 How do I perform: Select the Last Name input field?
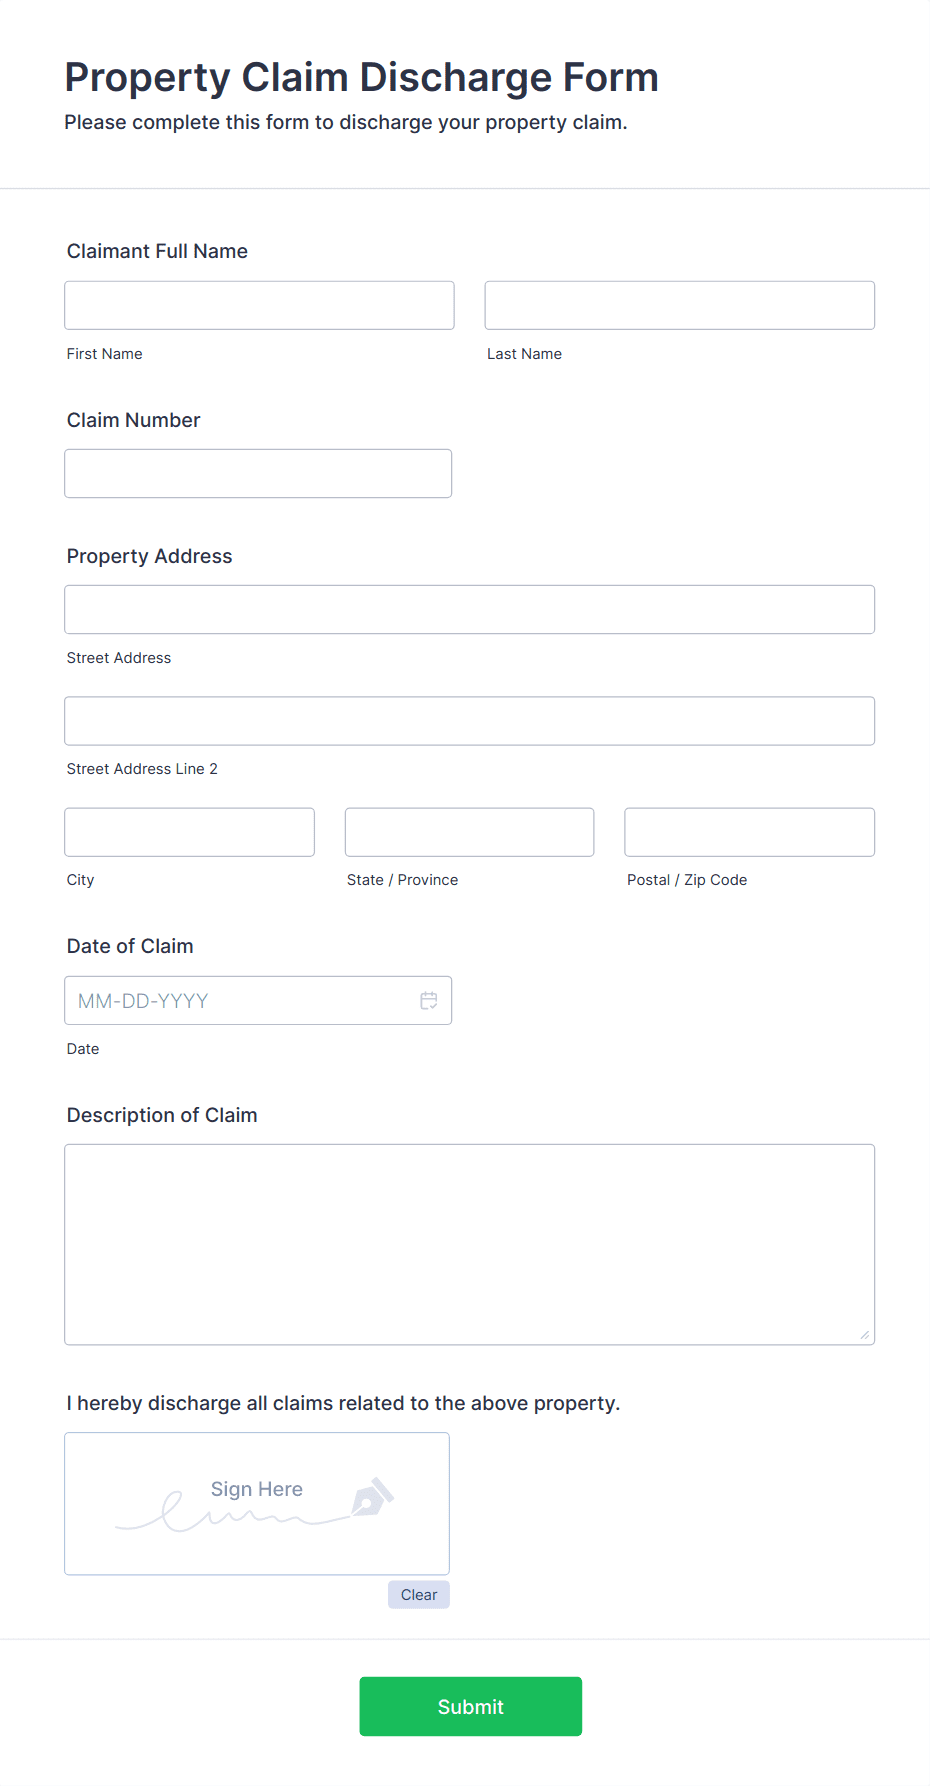click(678, 305)
